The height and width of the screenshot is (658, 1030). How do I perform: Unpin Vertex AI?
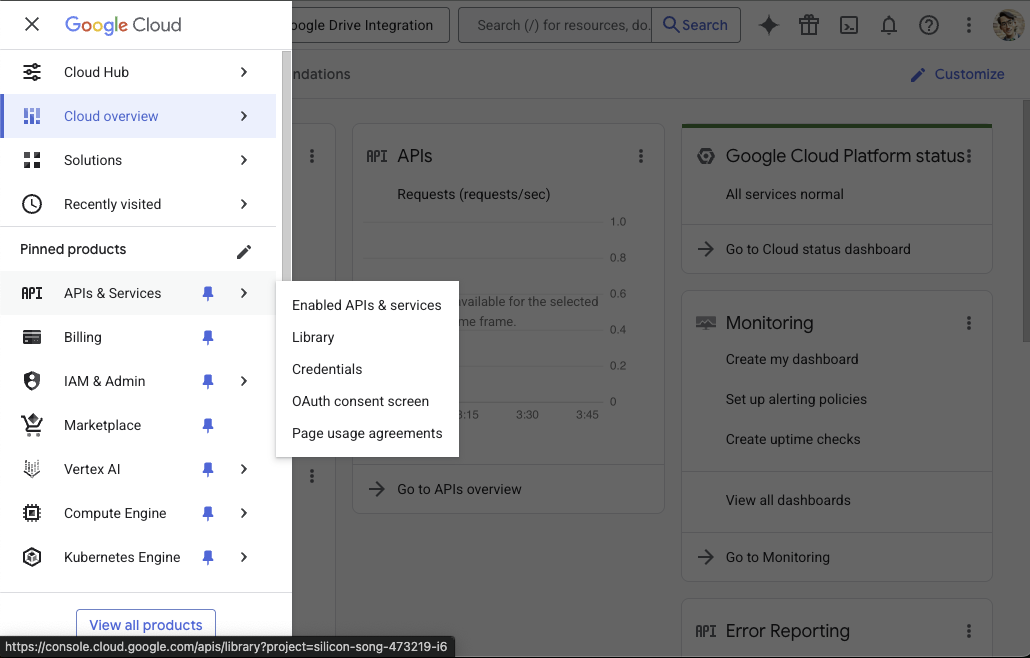(208, 469)
